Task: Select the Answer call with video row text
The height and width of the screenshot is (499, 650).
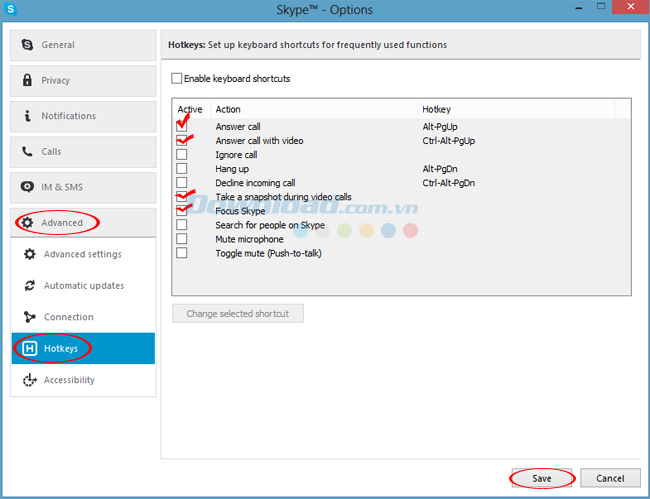Action: [x=260, y=141]
